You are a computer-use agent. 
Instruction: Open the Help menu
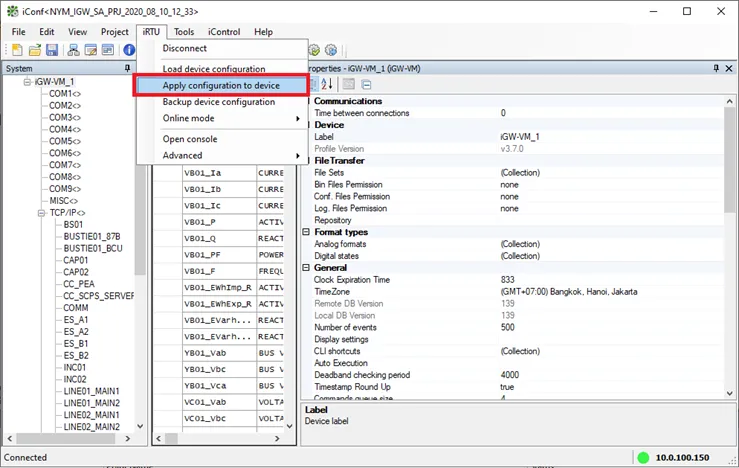(263, 32)
